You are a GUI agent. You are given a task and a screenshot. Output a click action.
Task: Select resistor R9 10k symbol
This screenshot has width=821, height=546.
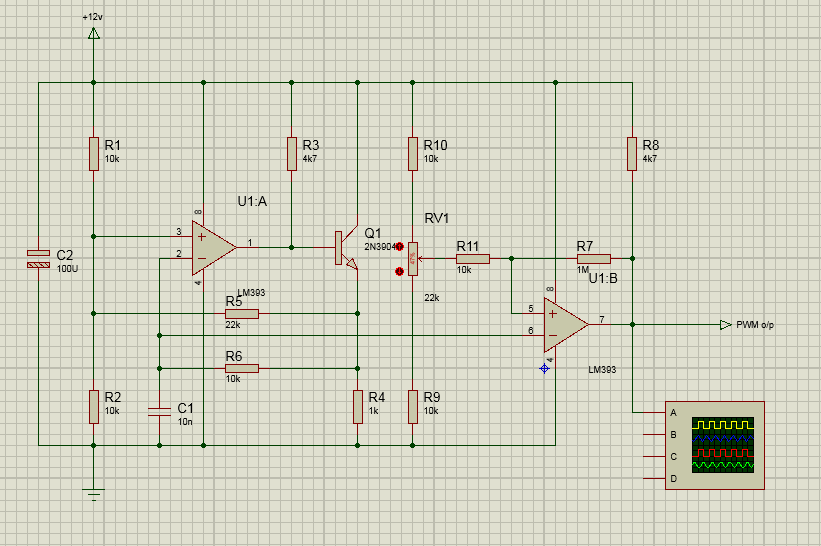pos(413,407)
